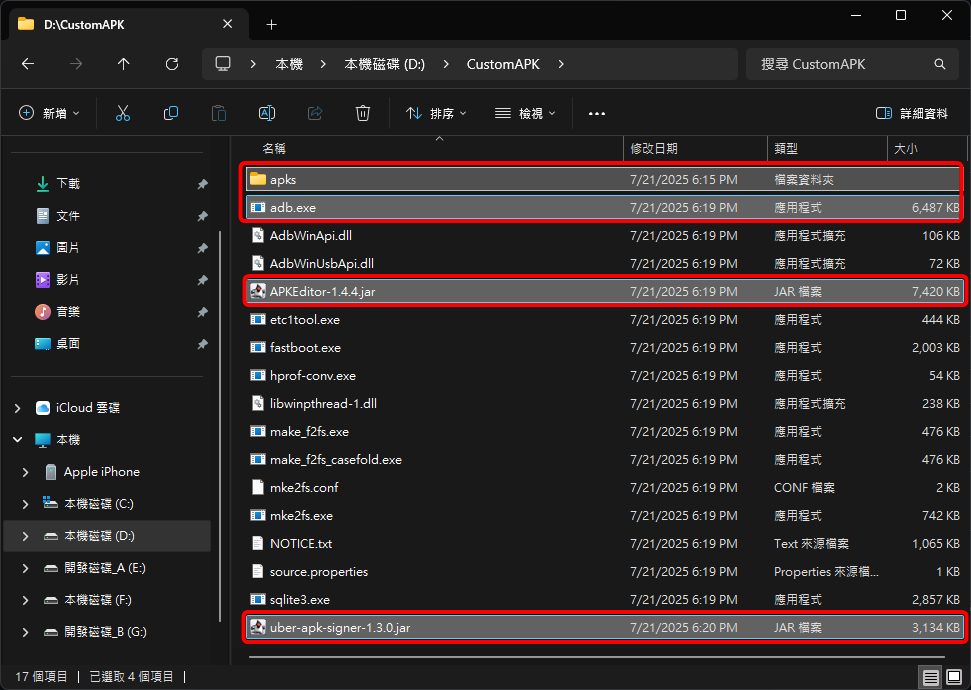Switch to large thumbnails via status bar toggle
Screen dimensions: 971x690
955,677
